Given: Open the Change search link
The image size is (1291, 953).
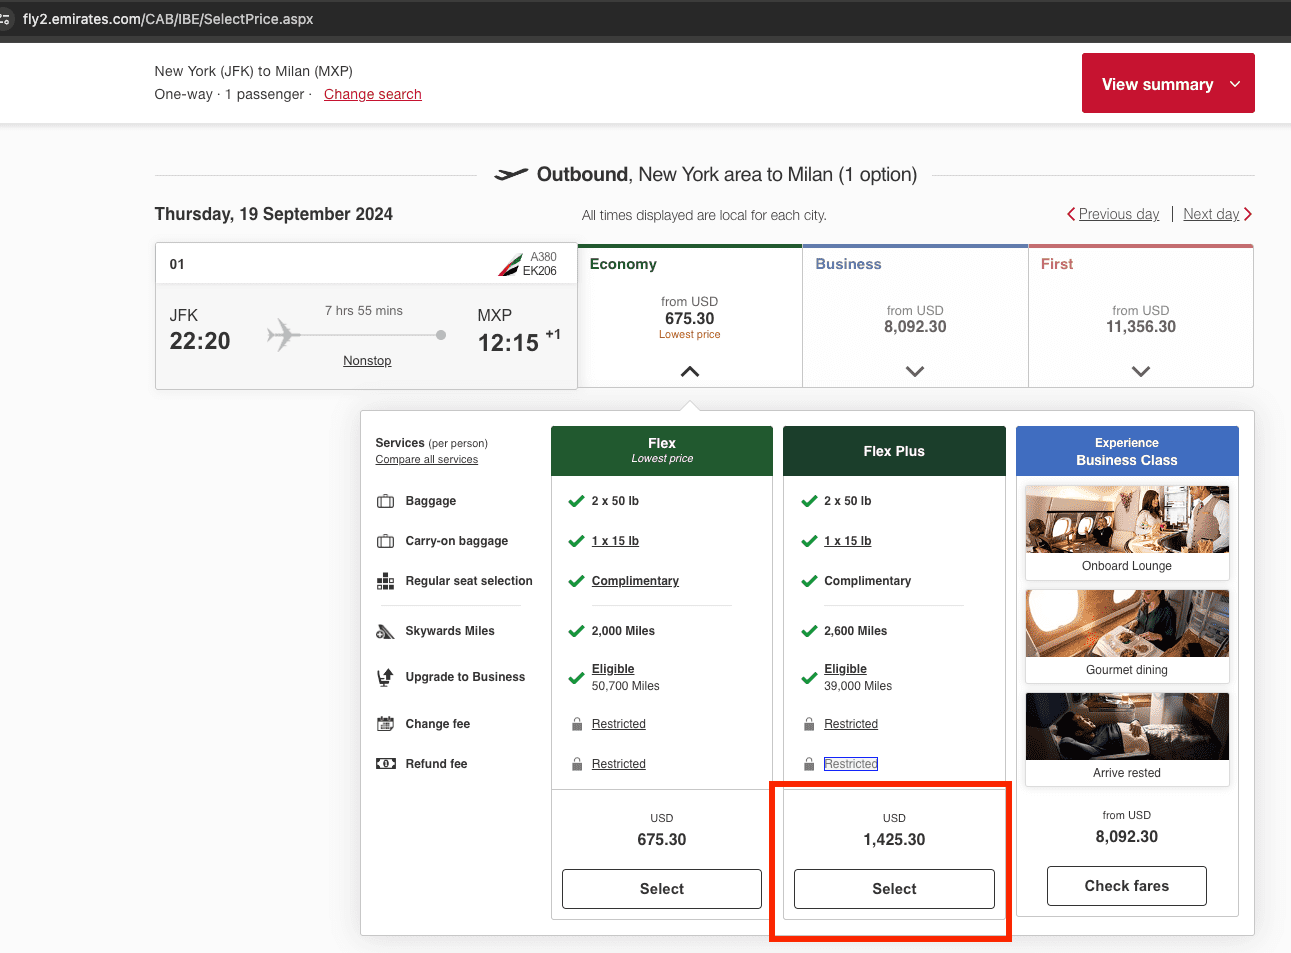Looking at the screenshot, I should (x=372, y=94).
